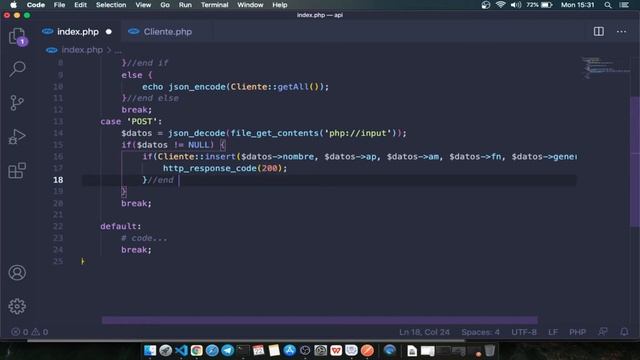Image resolution: width=640 pixels, height=360 pixels.
Task: Click errors and warnings count in status bar
Action: tap(29, 332)
